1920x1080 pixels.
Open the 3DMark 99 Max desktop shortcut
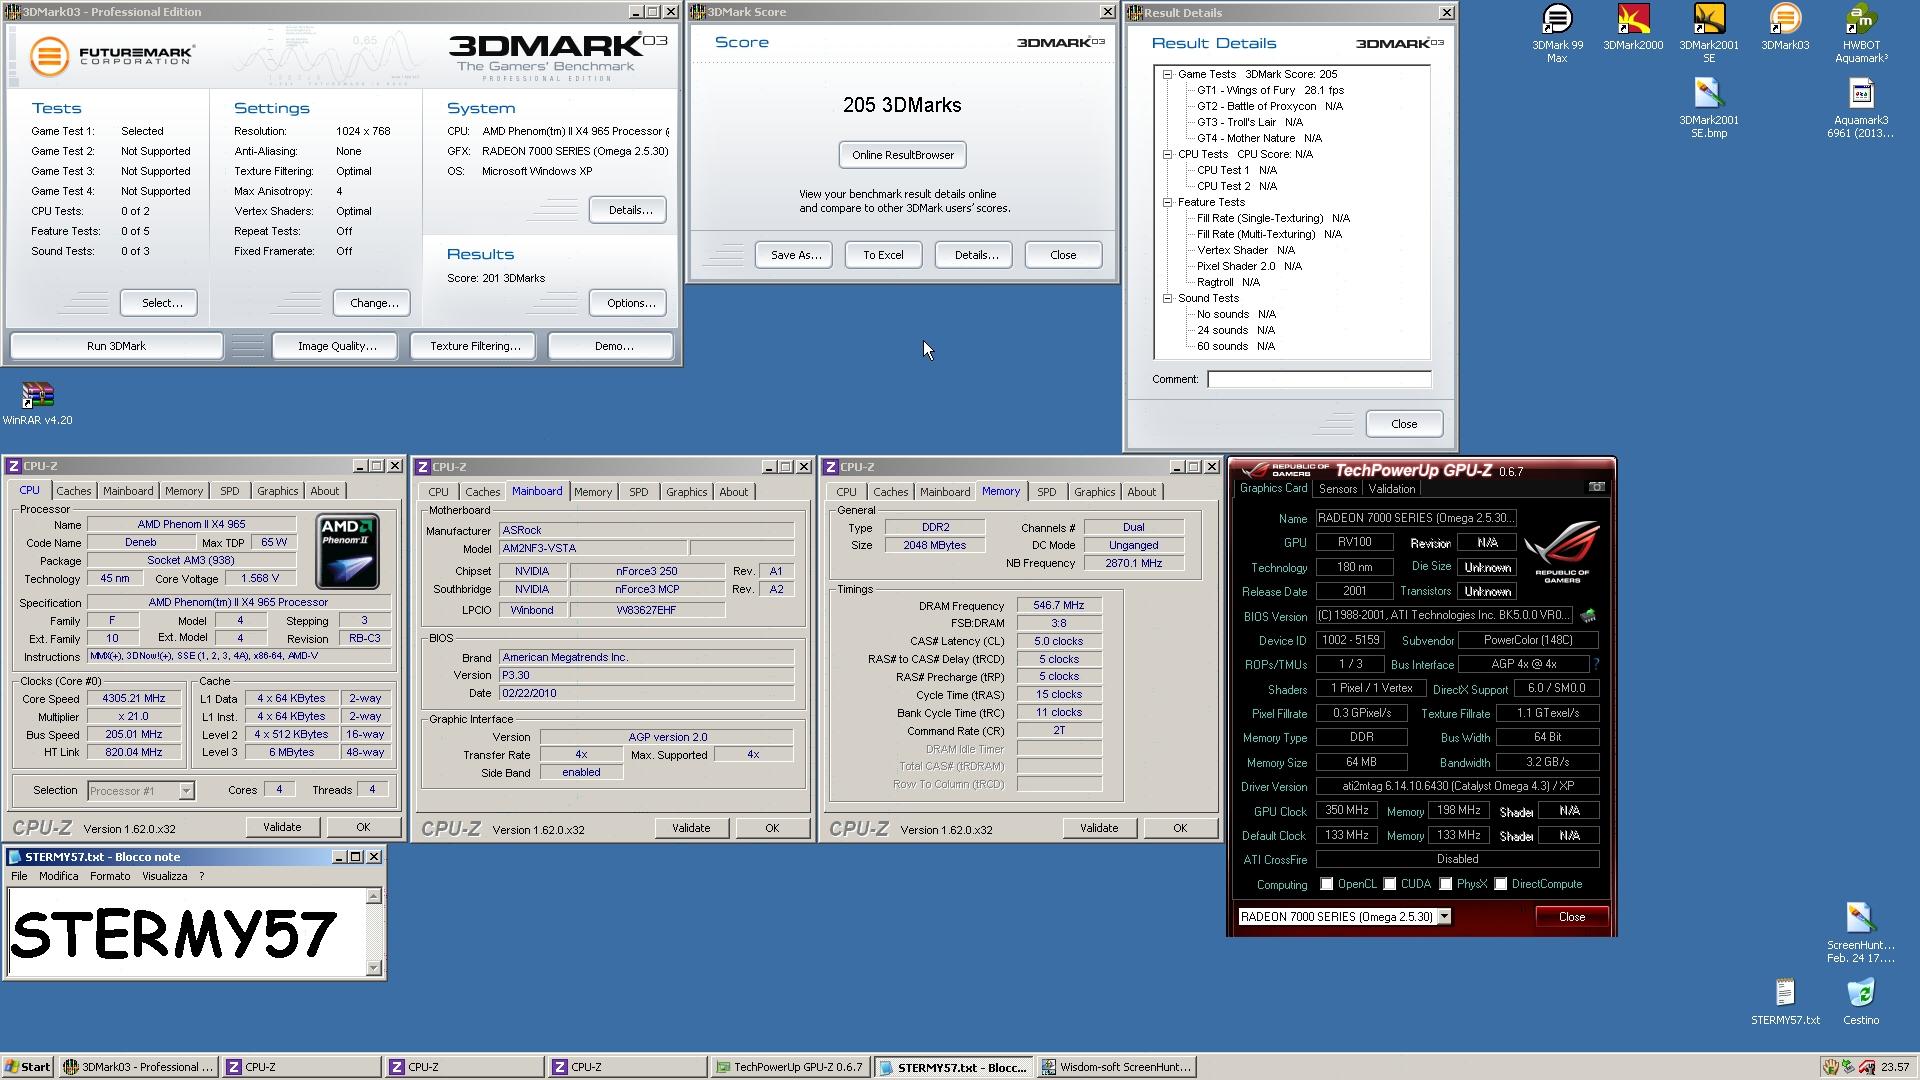click(1557, 33)
